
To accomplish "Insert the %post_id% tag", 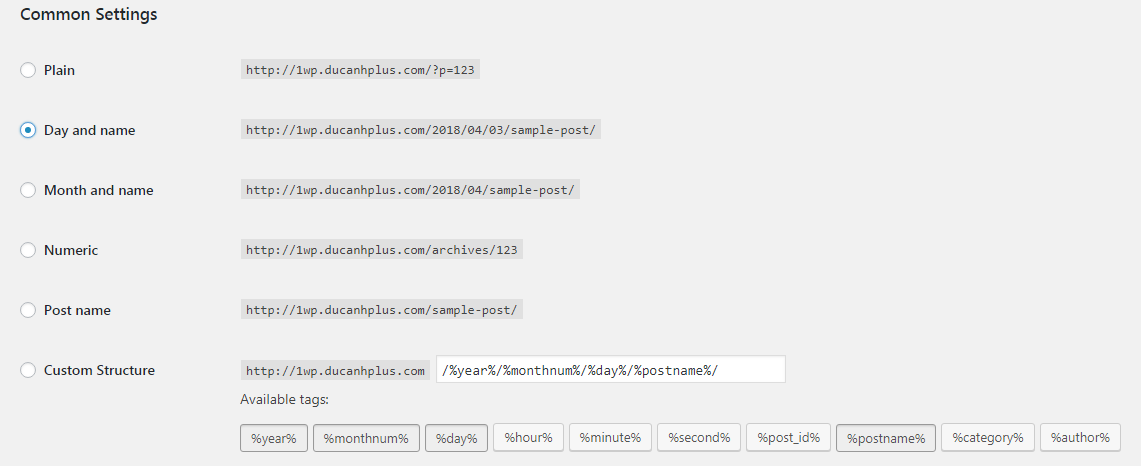I will tap(788, 437).
